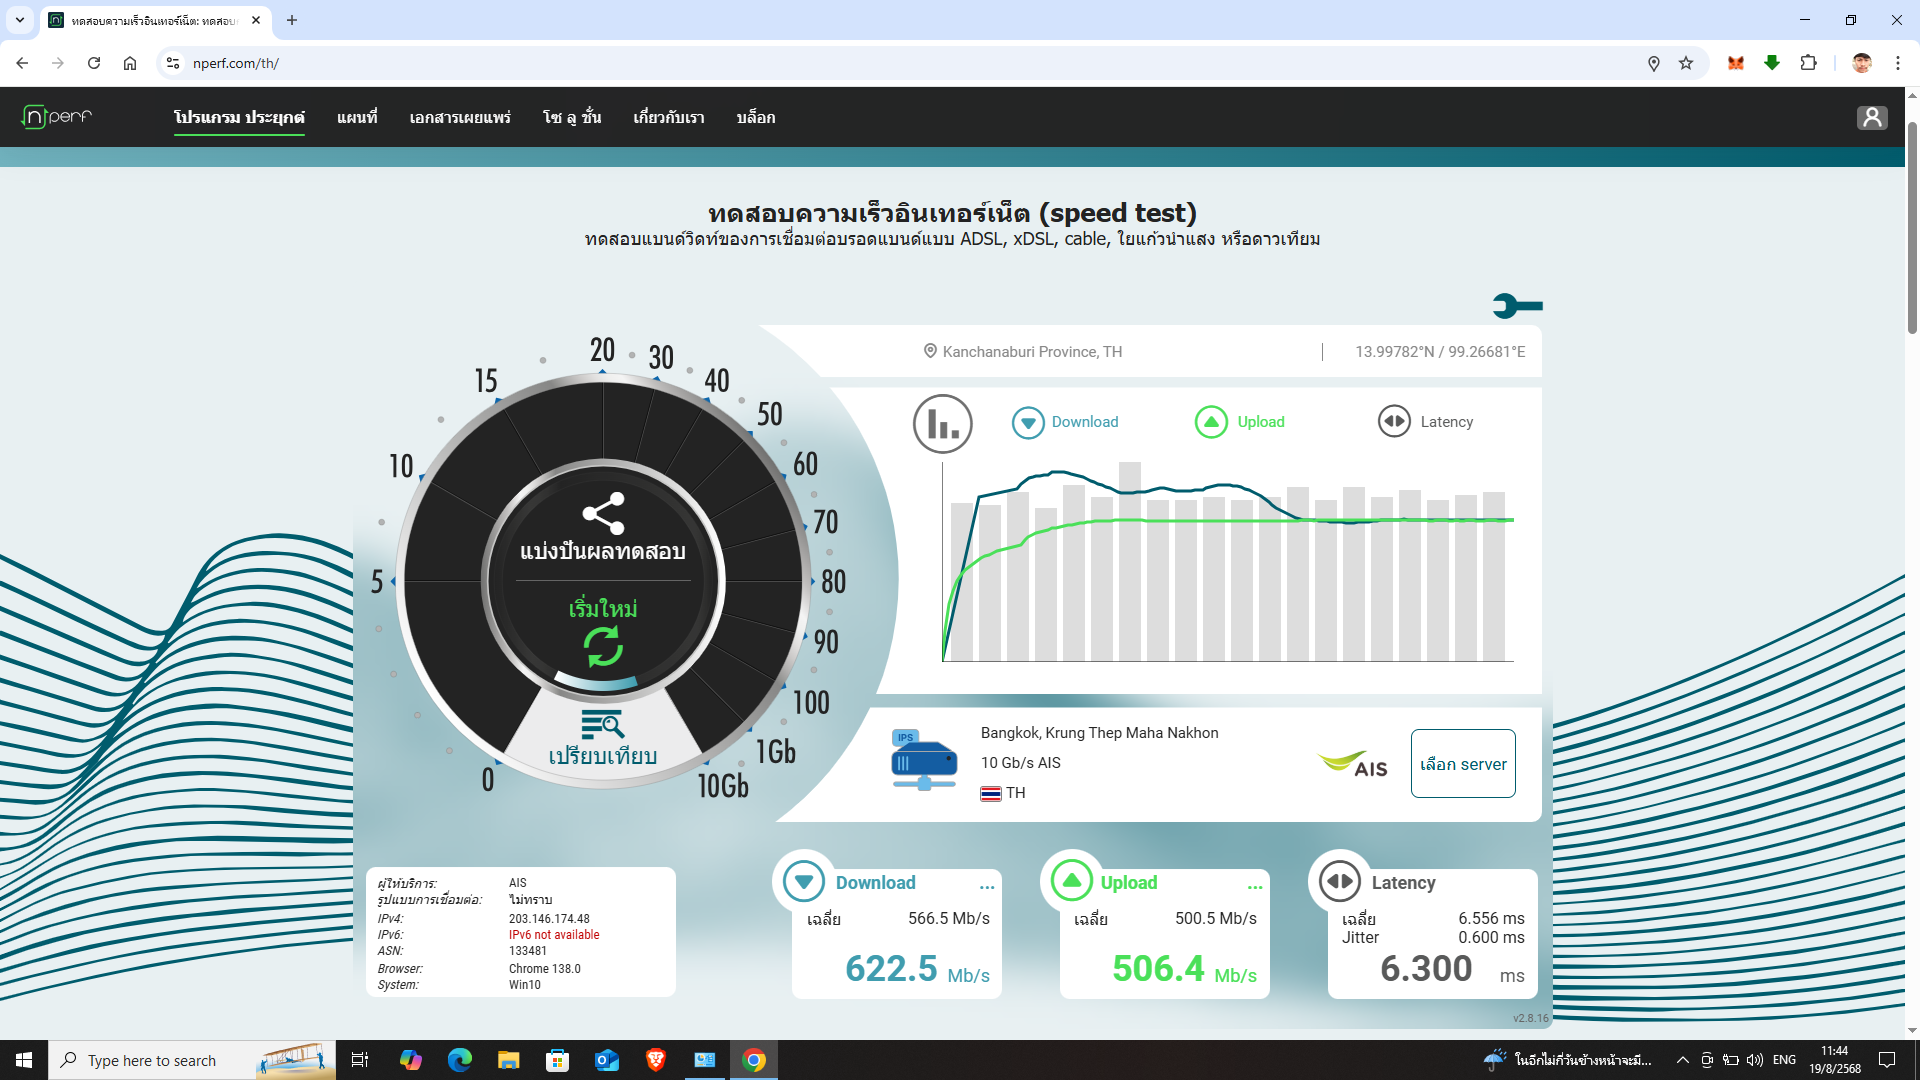The height and width of the screenshot is (1080, 1920).
Task: Toggle the Upload graph legend
Action: pyautogui.click(x=1240, y=422)
